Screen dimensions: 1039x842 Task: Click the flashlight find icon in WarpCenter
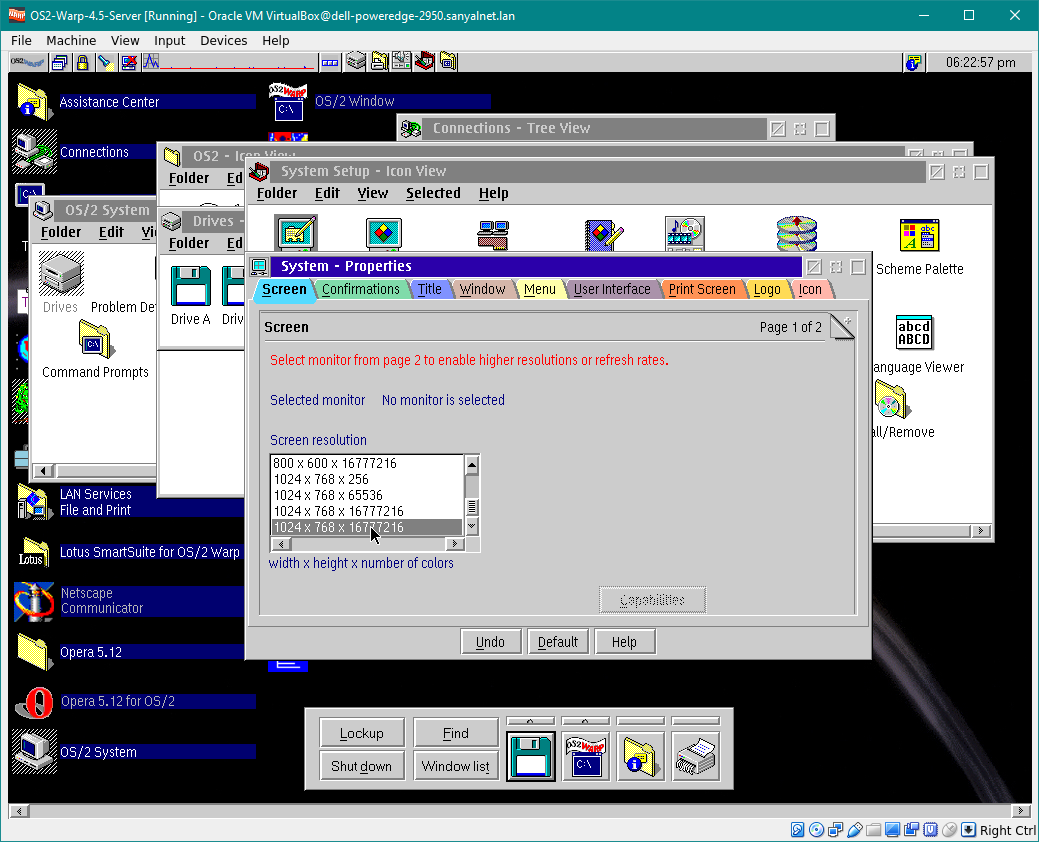coord(104,62)
